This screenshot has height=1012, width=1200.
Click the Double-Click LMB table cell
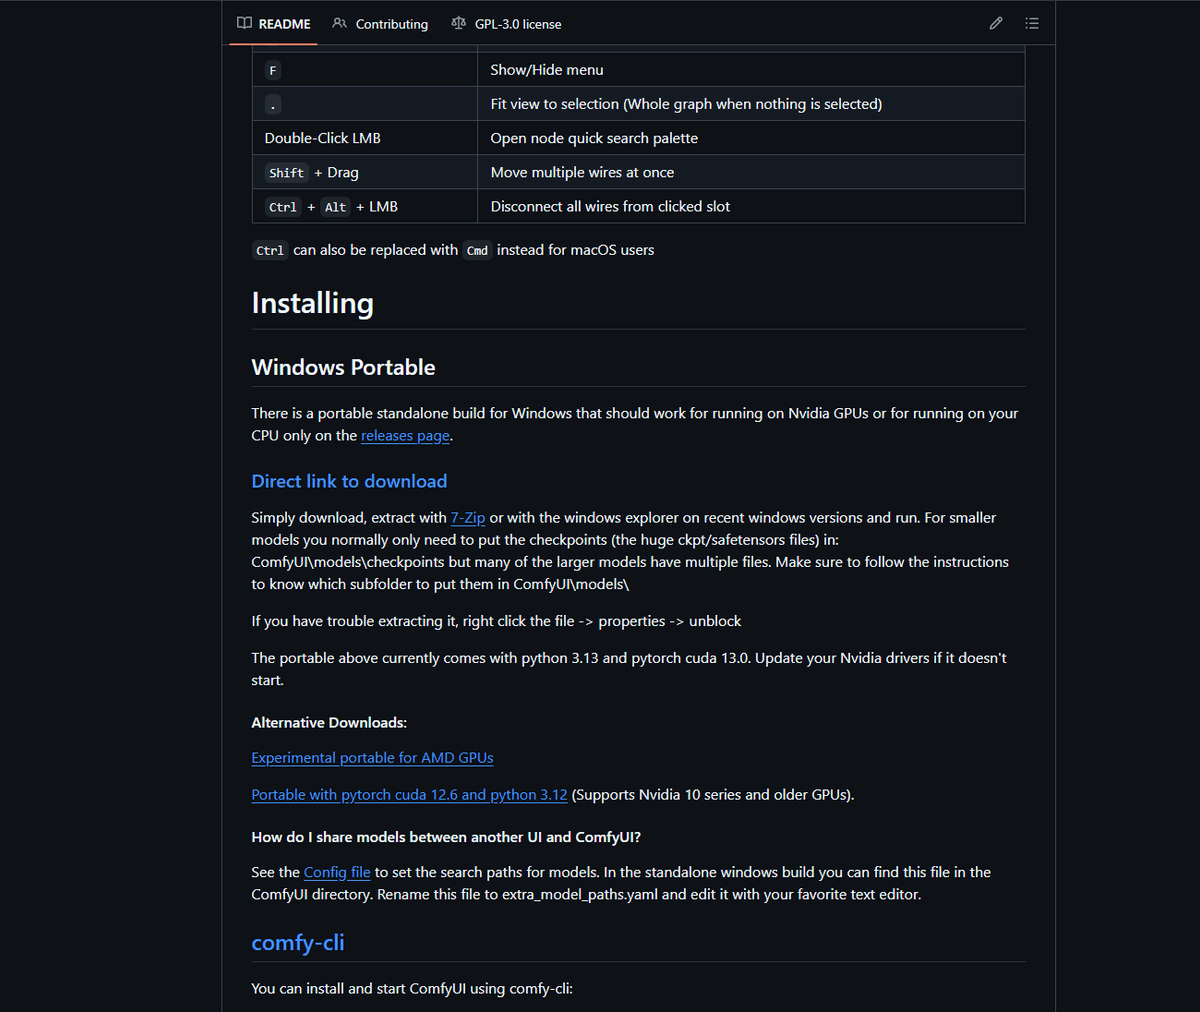323,138
